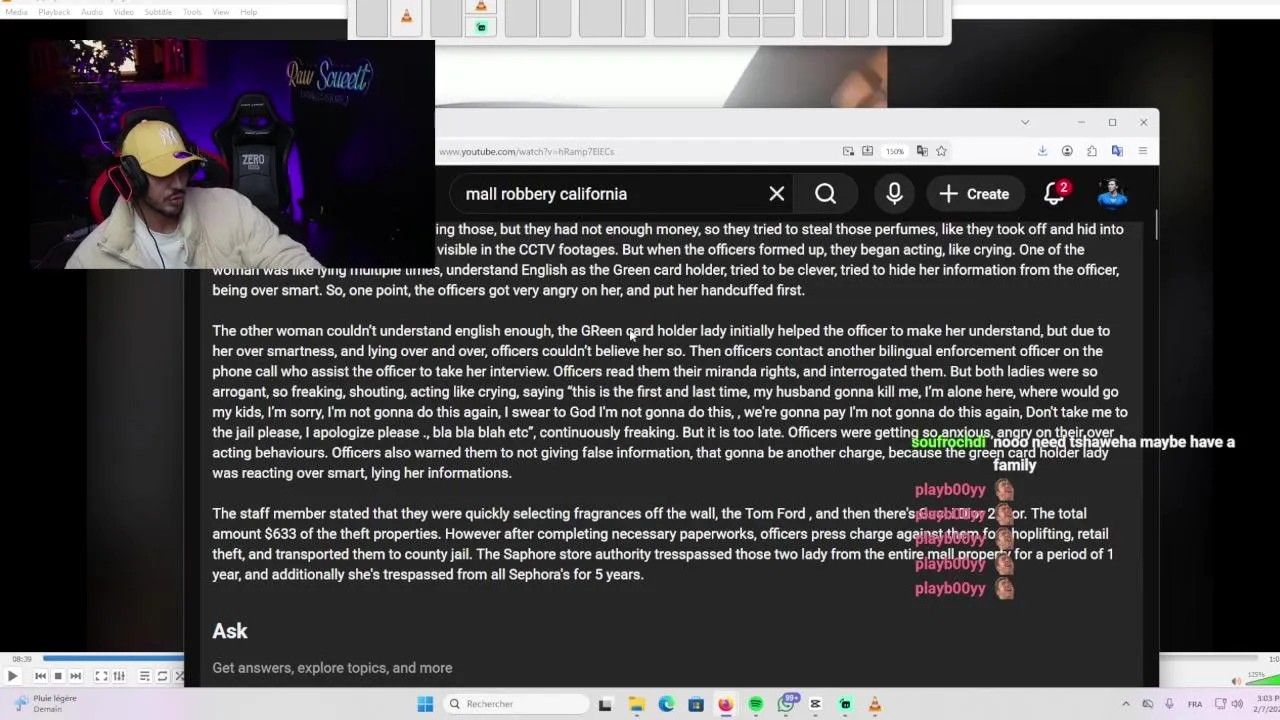
Task: Open CapCut from taskbar
Action: tap(815, 704)
